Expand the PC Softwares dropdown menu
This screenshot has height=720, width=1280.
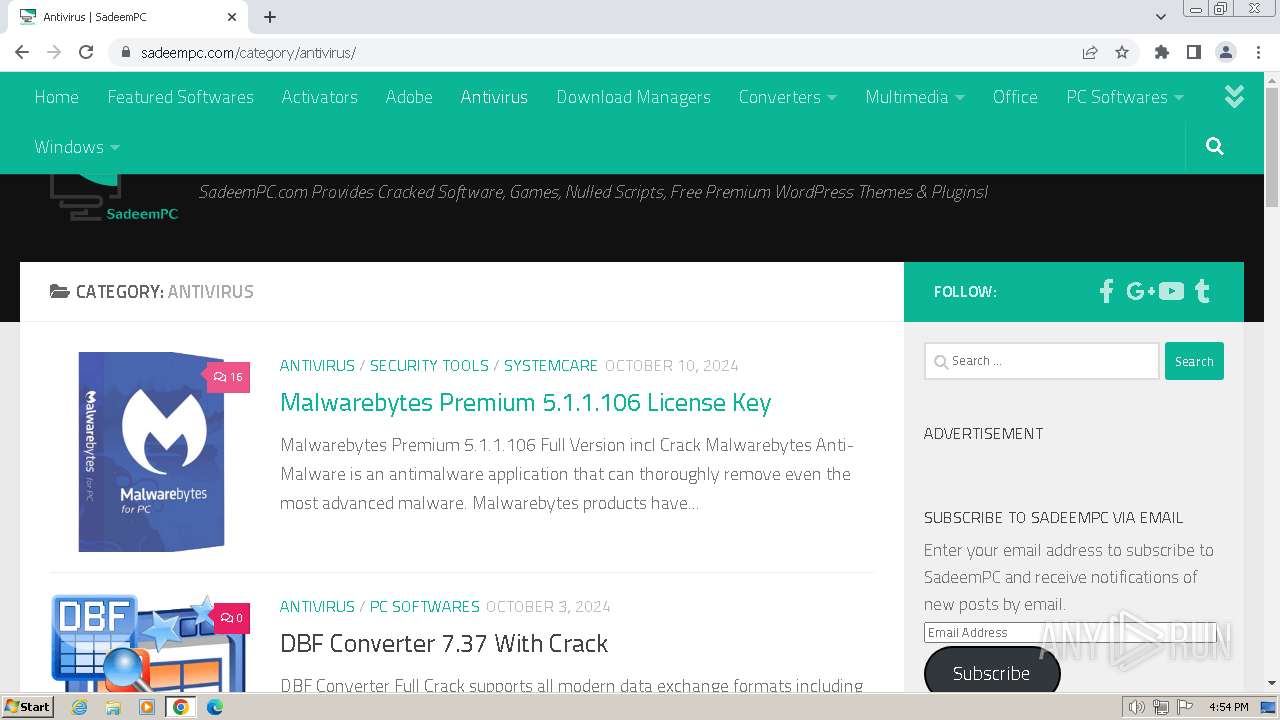coord(1124,97)
